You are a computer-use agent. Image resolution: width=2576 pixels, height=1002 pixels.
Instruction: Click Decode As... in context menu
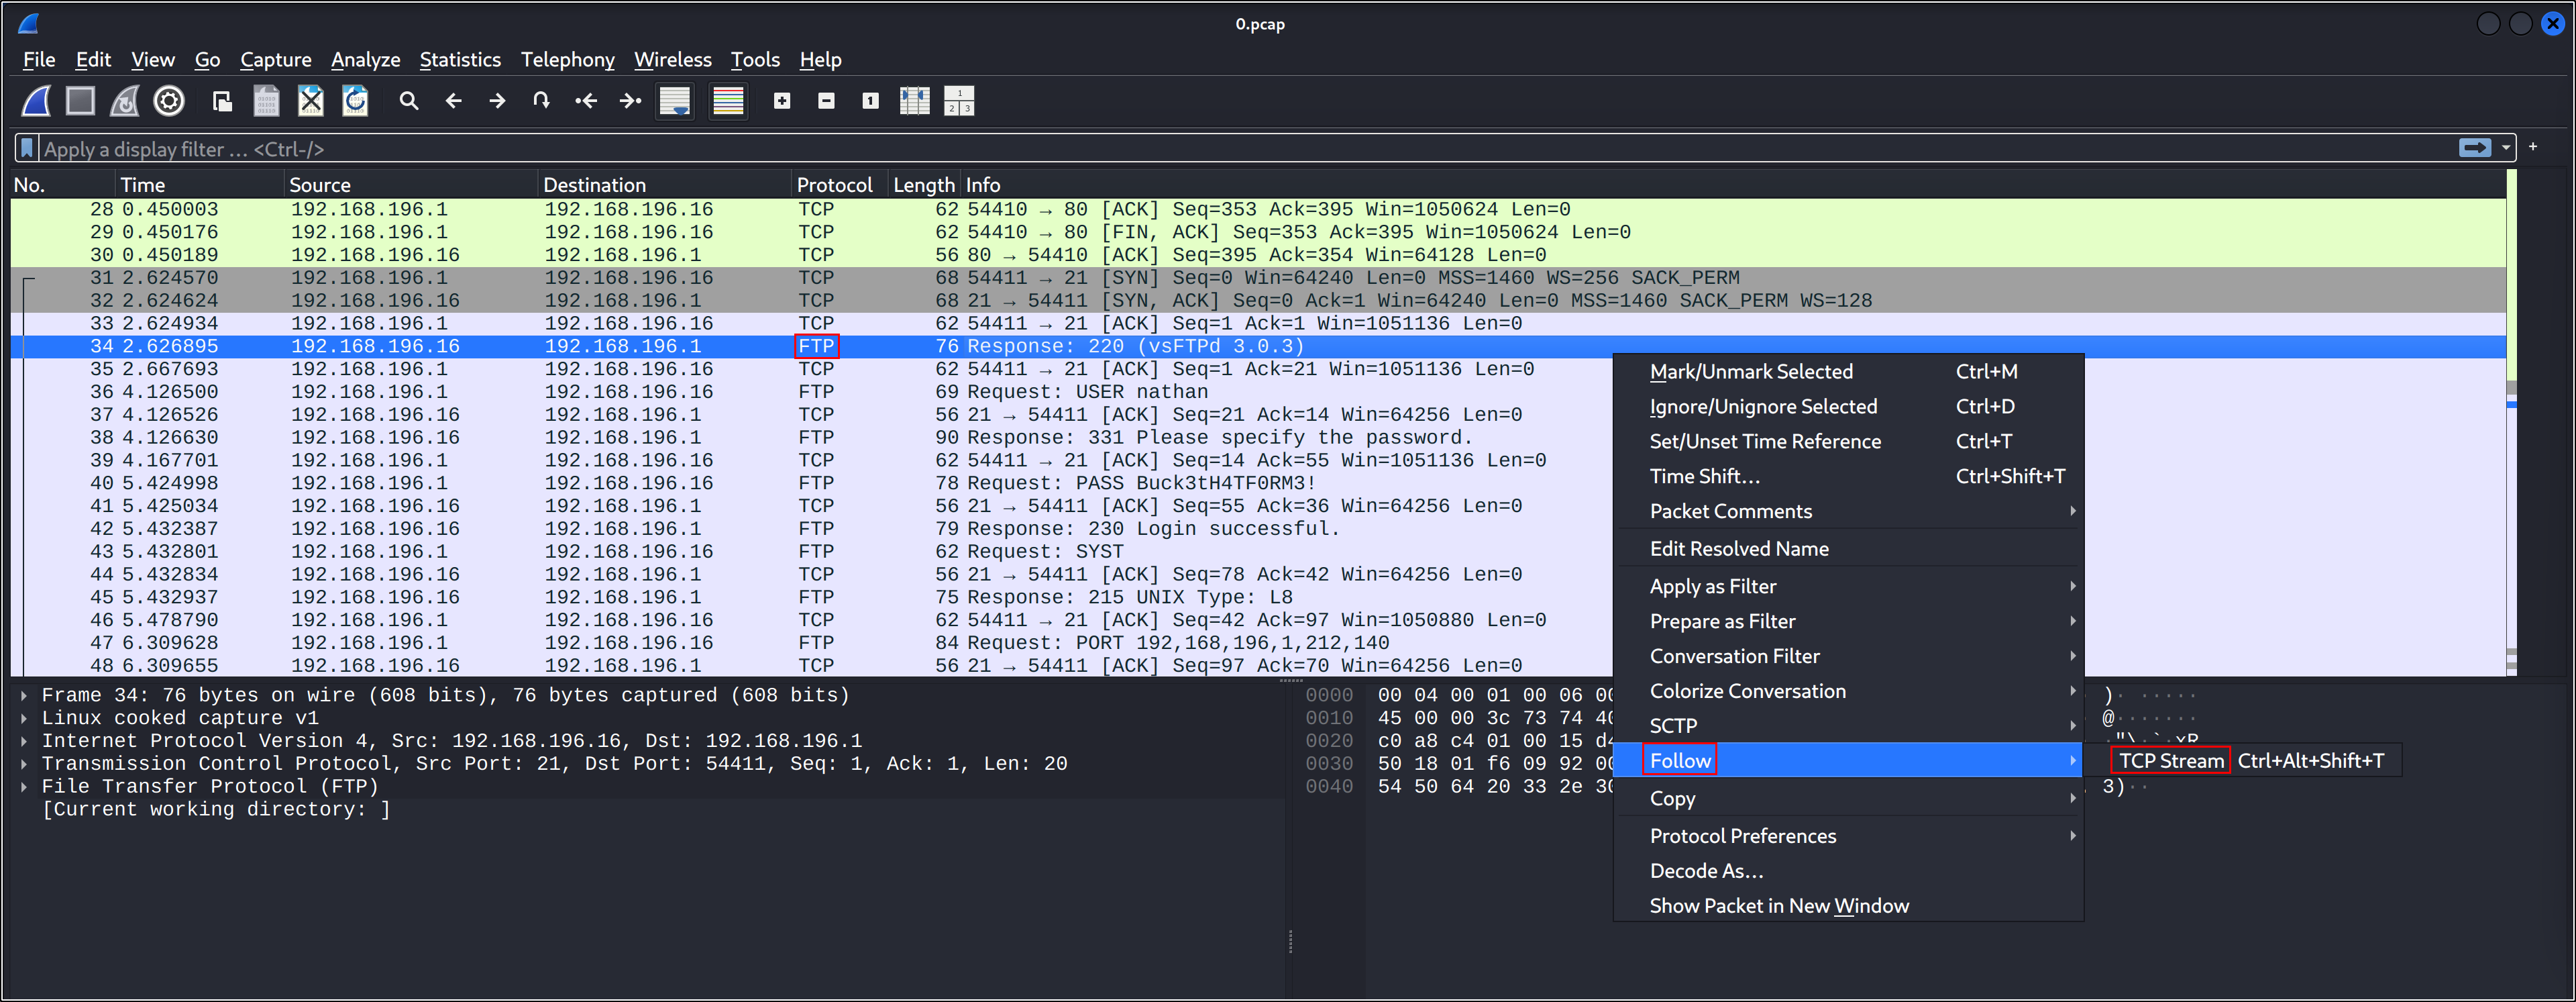(x=1706, y=871)
